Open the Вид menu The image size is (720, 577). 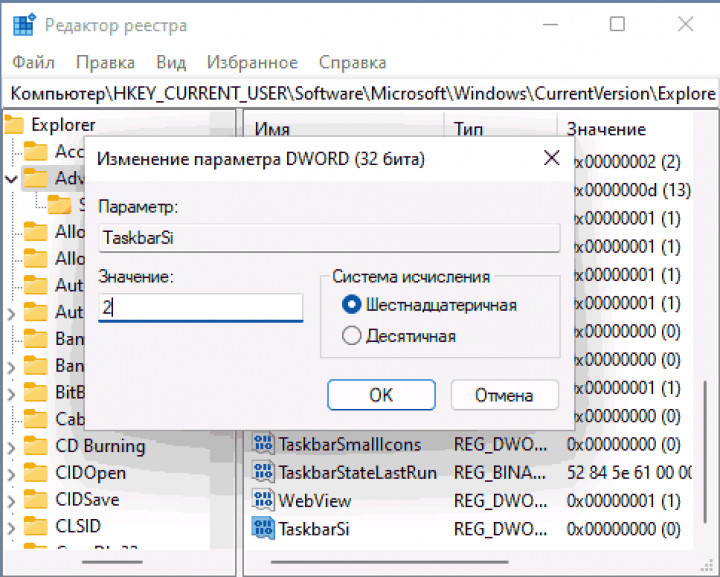click(x=171, y=62)
